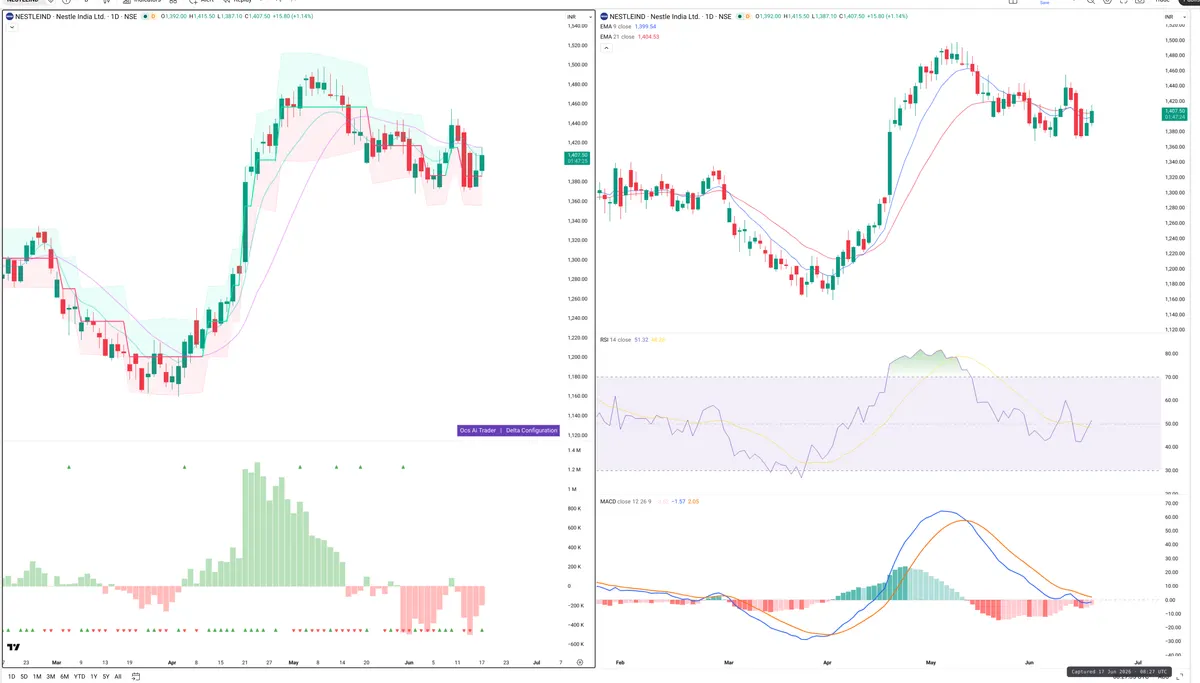Click left chart current price label 1,407.50
This screenshot has height=683, width=1200.
tap(577, 158)
